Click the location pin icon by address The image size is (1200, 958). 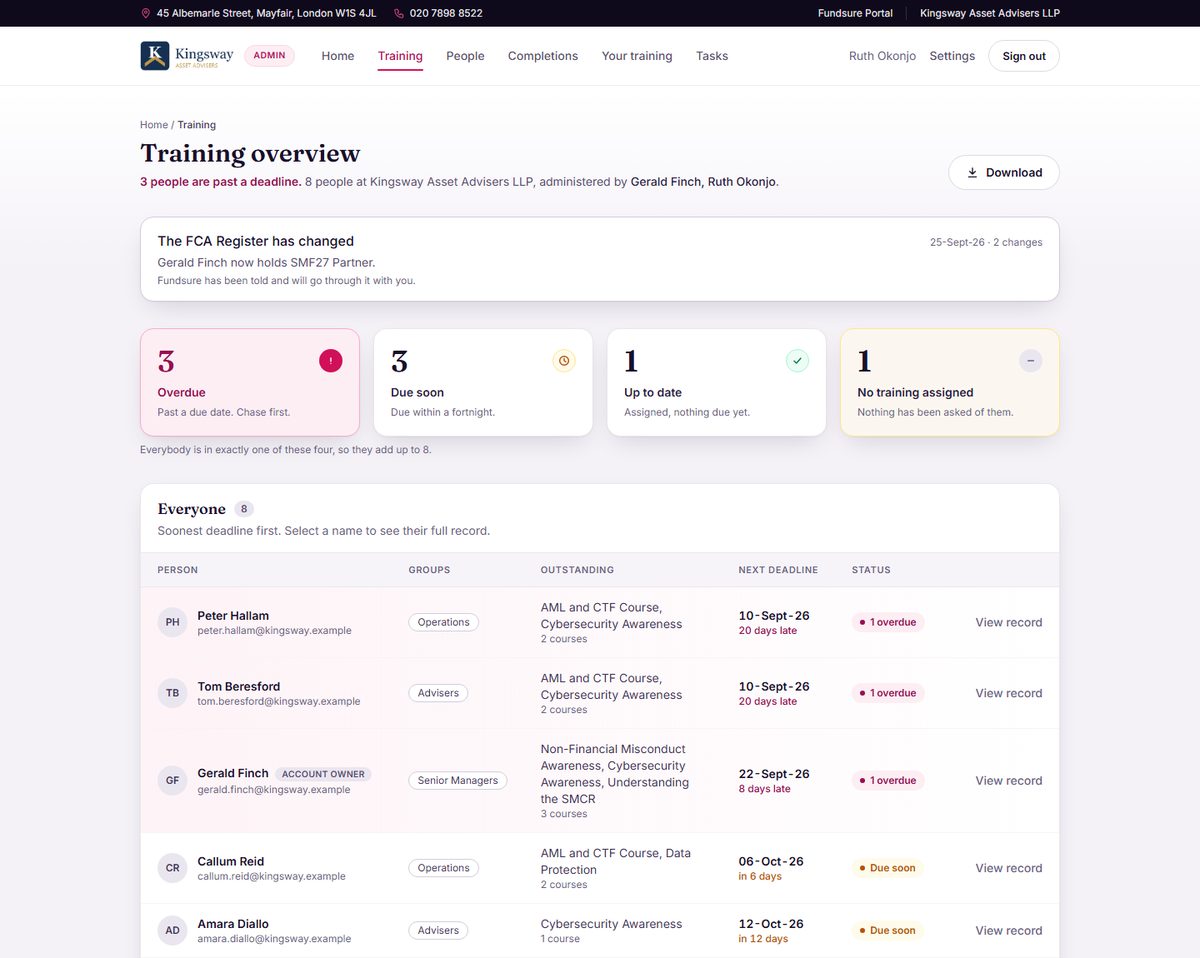tap(146, 13)
